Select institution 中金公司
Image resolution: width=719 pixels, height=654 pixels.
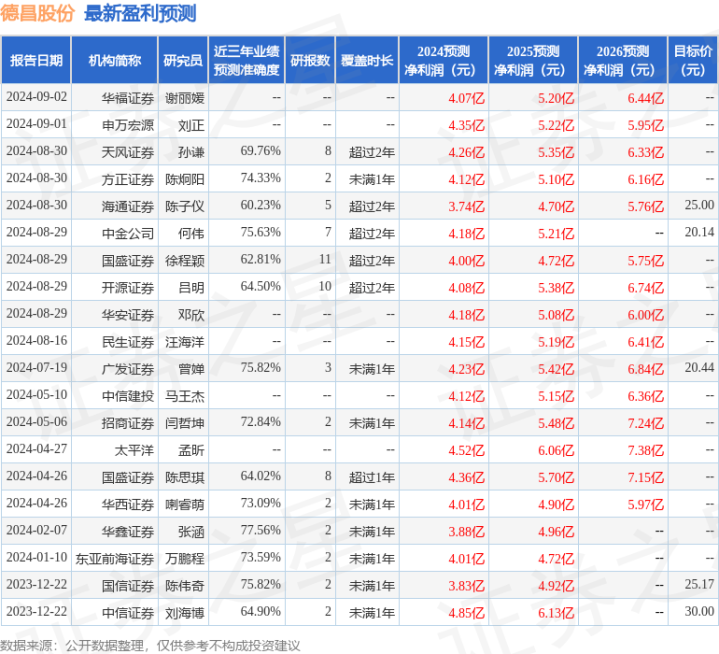point(128,233)
